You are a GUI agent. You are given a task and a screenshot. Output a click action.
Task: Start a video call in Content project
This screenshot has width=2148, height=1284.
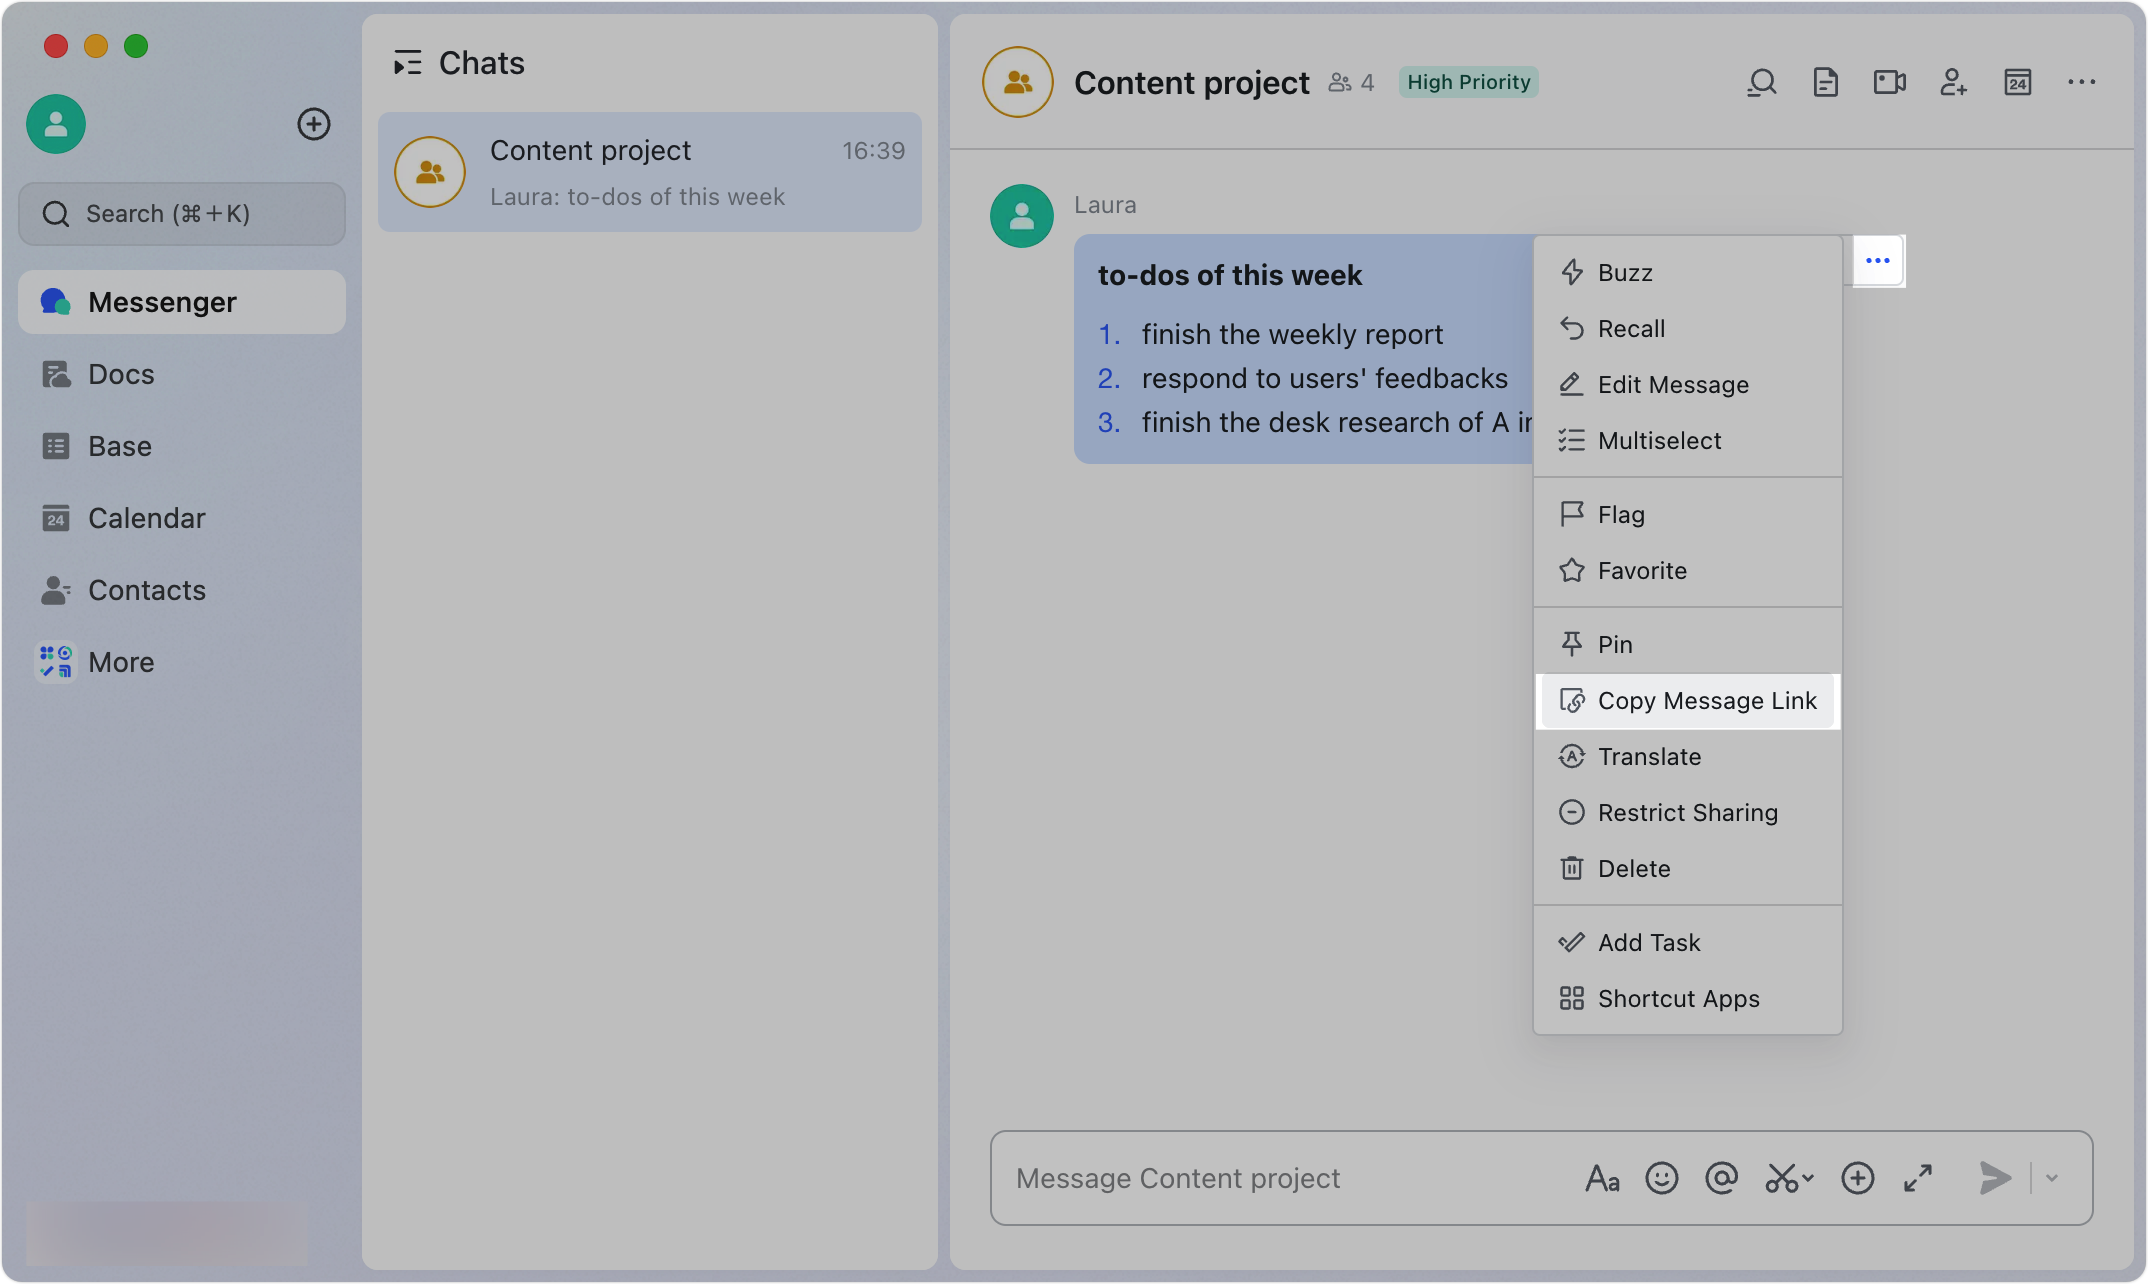pos(1889,82)
